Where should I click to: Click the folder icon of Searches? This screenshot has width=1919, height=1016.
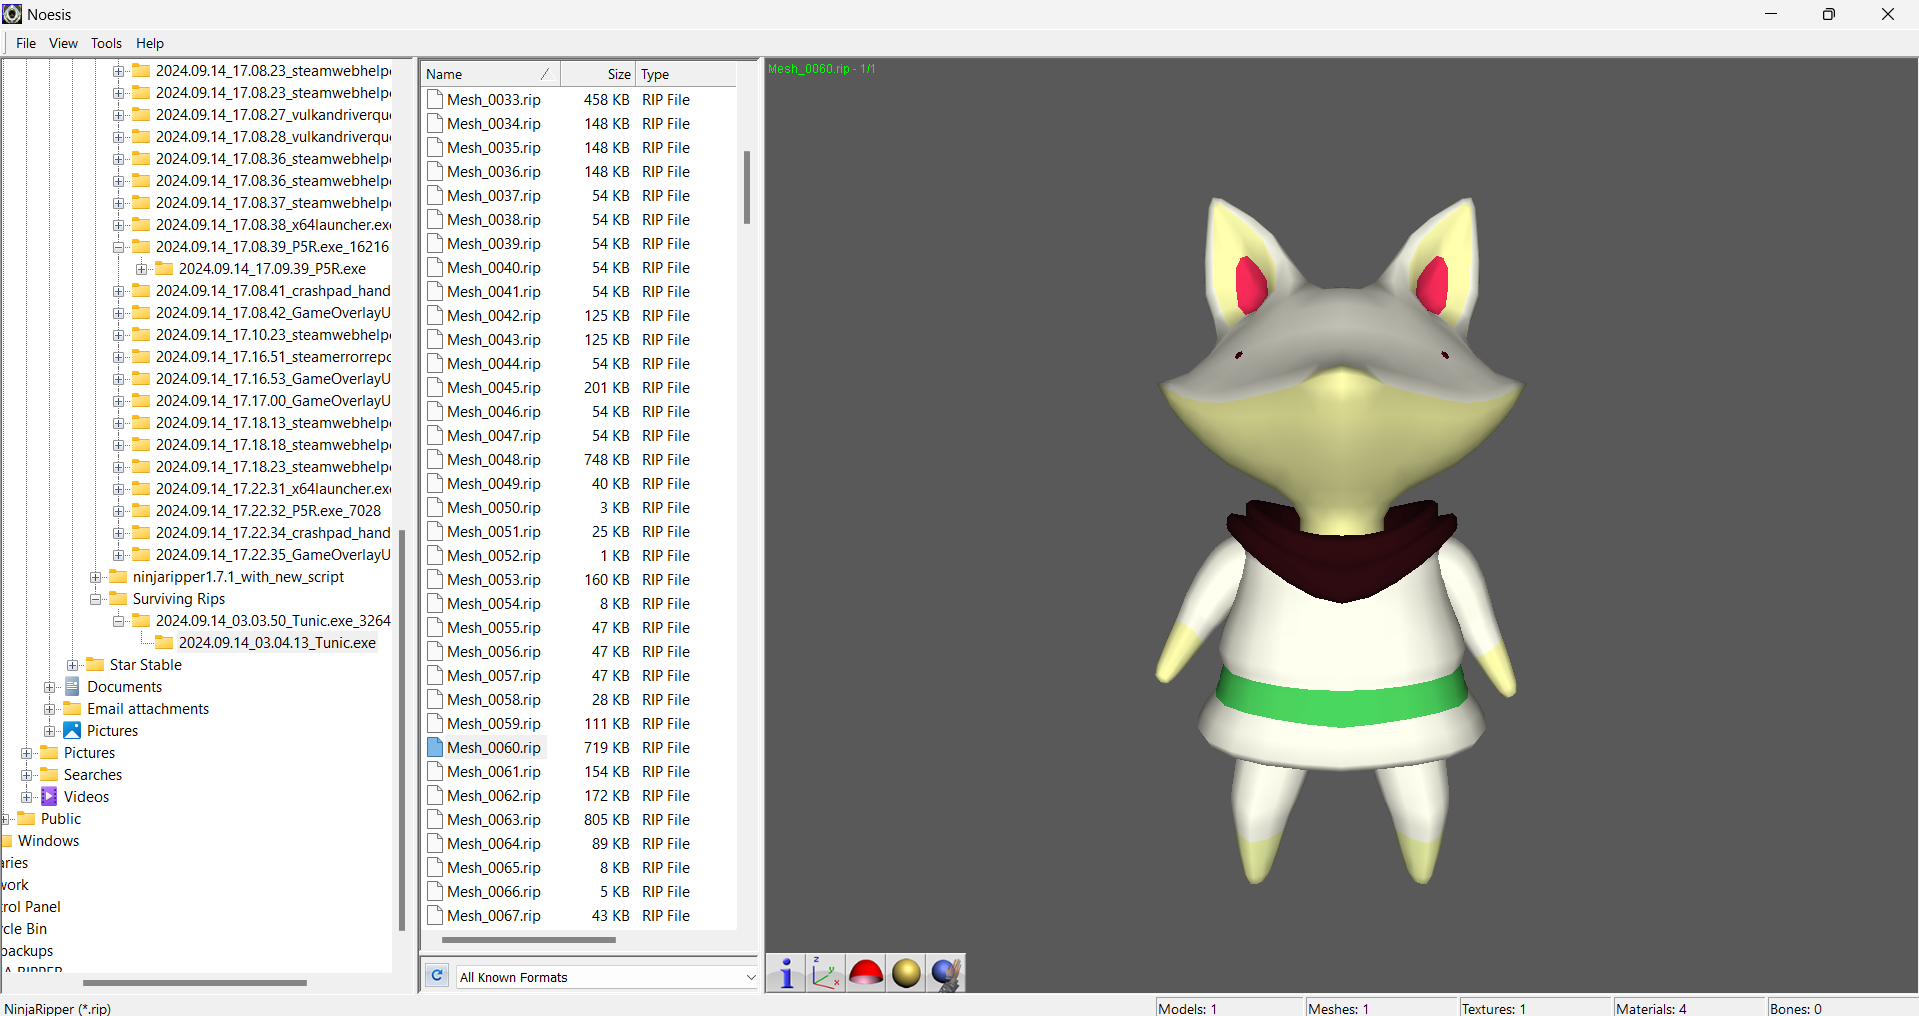coord(49,774)
